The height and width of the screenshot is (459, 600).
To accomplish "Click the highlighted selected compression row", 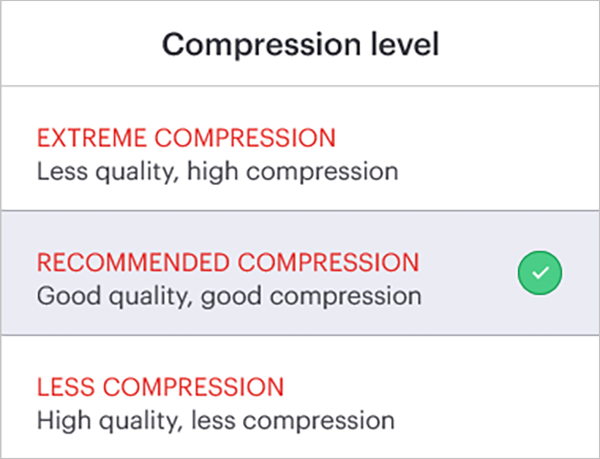I will point(300,273).
